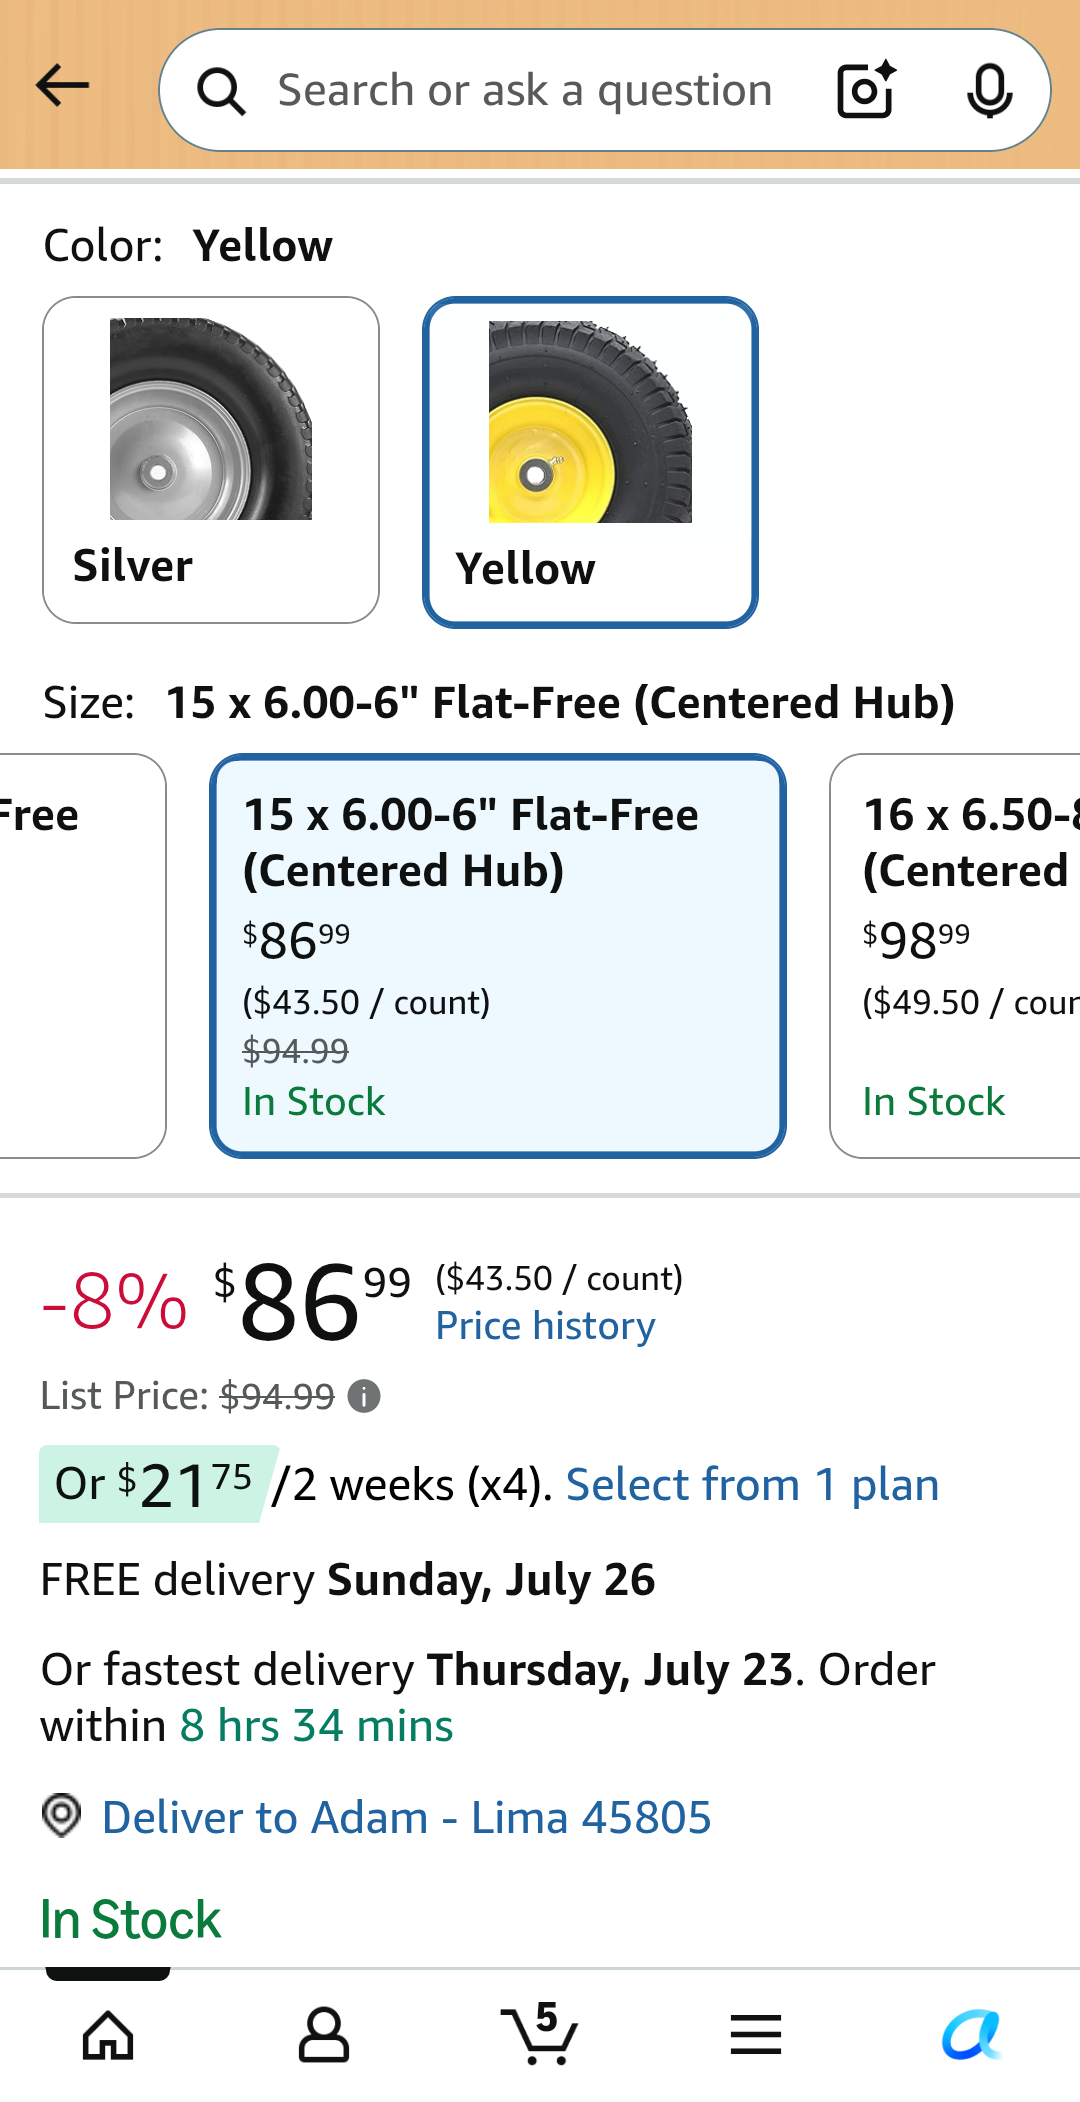Viewport: 1080px width, 2102px height.
Task: Open the hamburger menu icon
Action: [x=756, y=2035]
